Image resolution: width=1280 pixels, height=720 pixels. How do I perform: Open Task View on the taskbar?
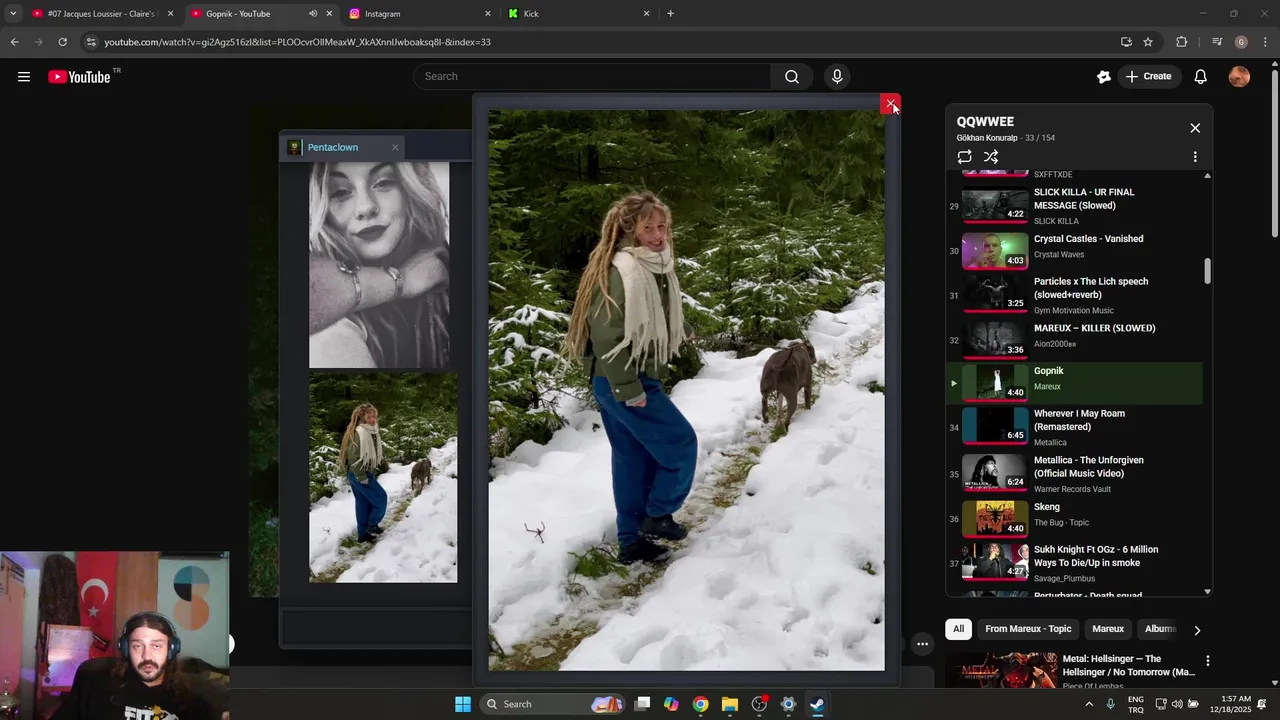coord(643,704)
